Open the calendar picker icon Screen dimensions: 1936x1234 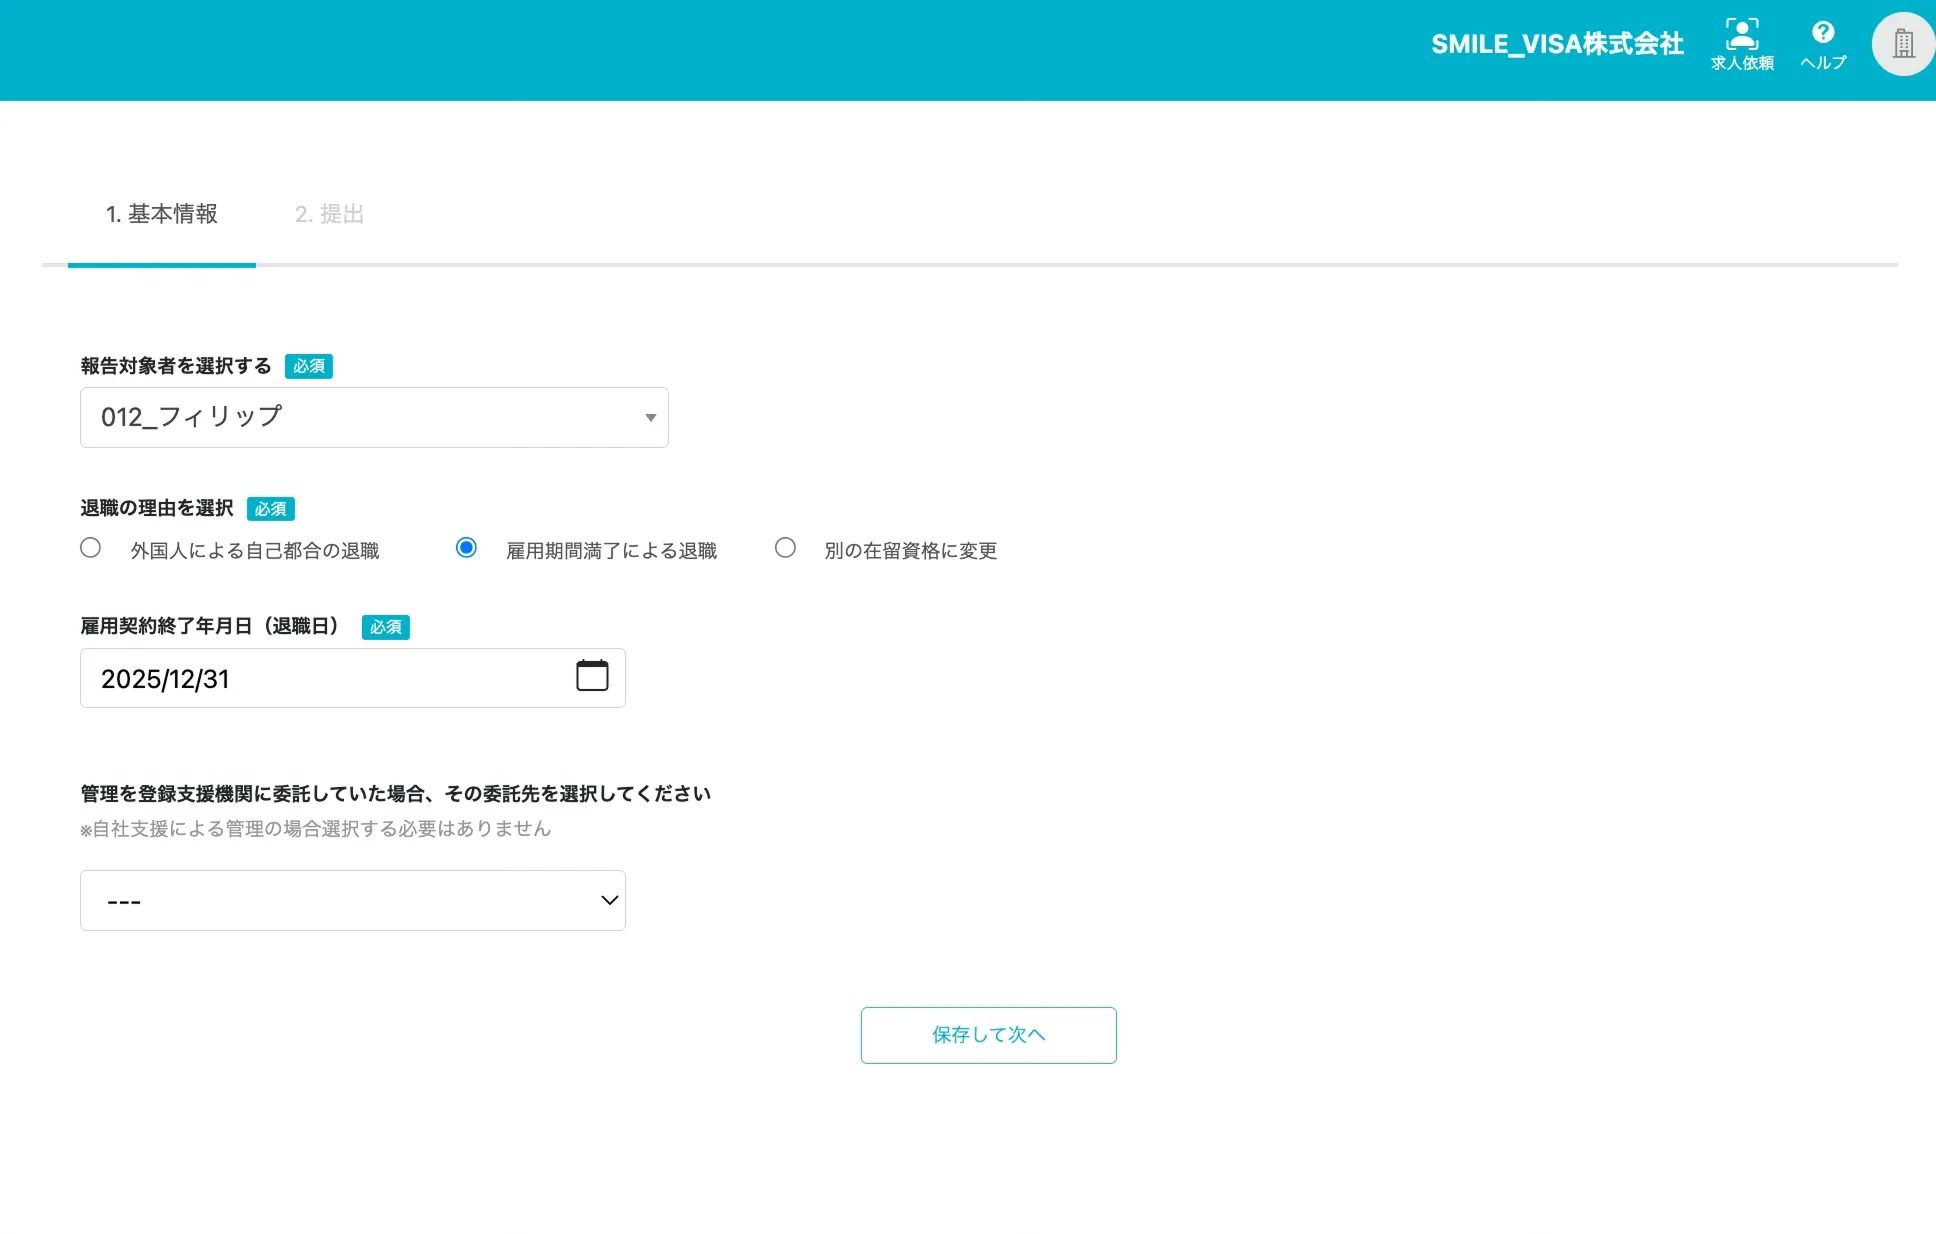point(592,676)
